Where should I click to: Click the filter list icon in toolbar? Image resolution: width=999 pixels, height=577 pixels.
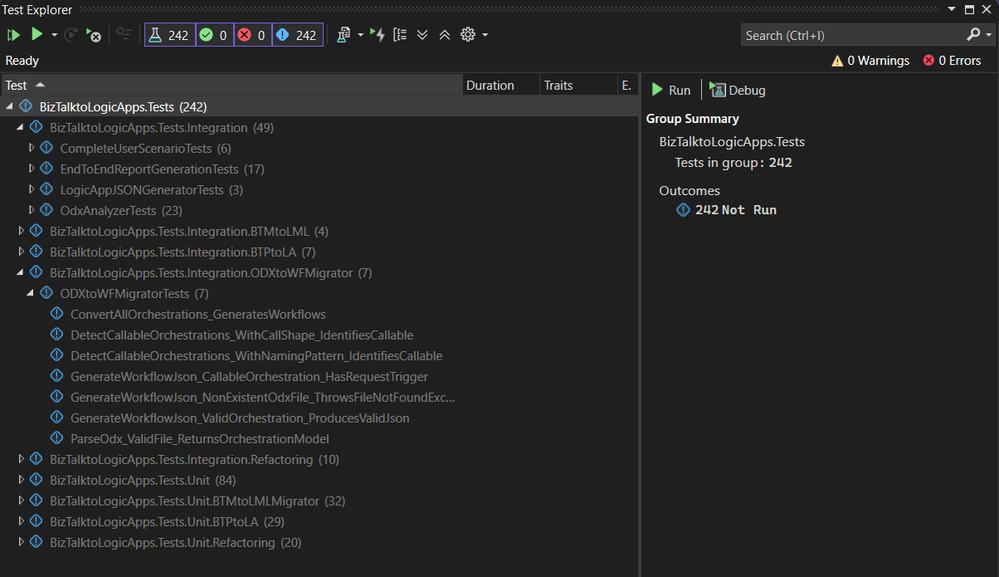tap(124, 34)
